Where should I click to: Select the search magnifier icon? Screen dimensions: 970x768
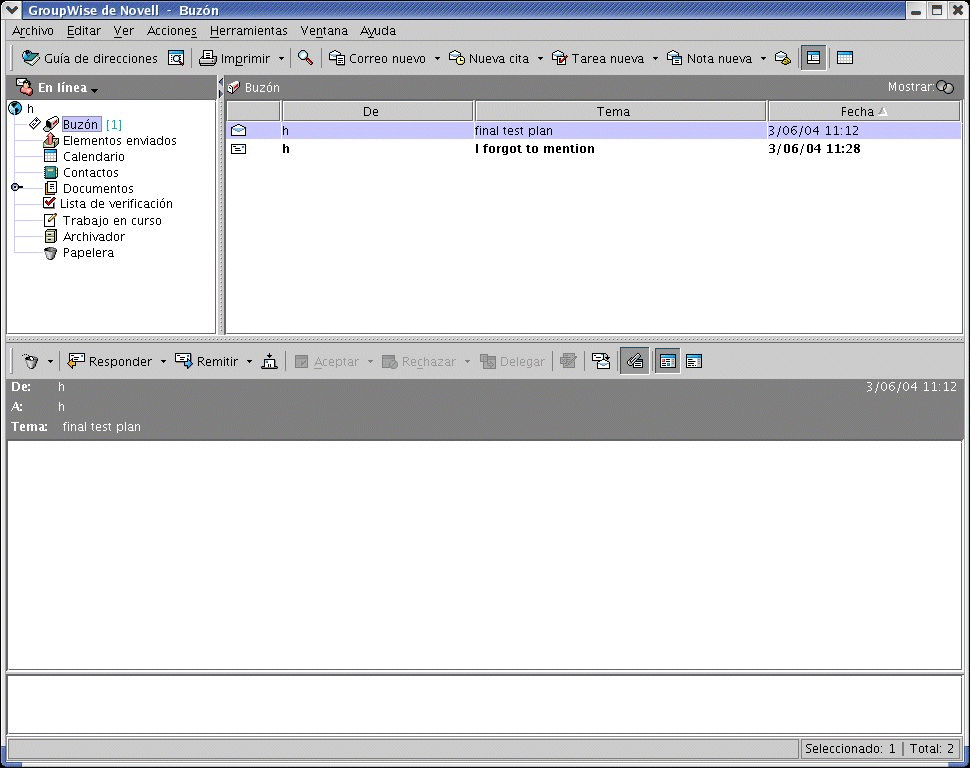coord(306,58)
